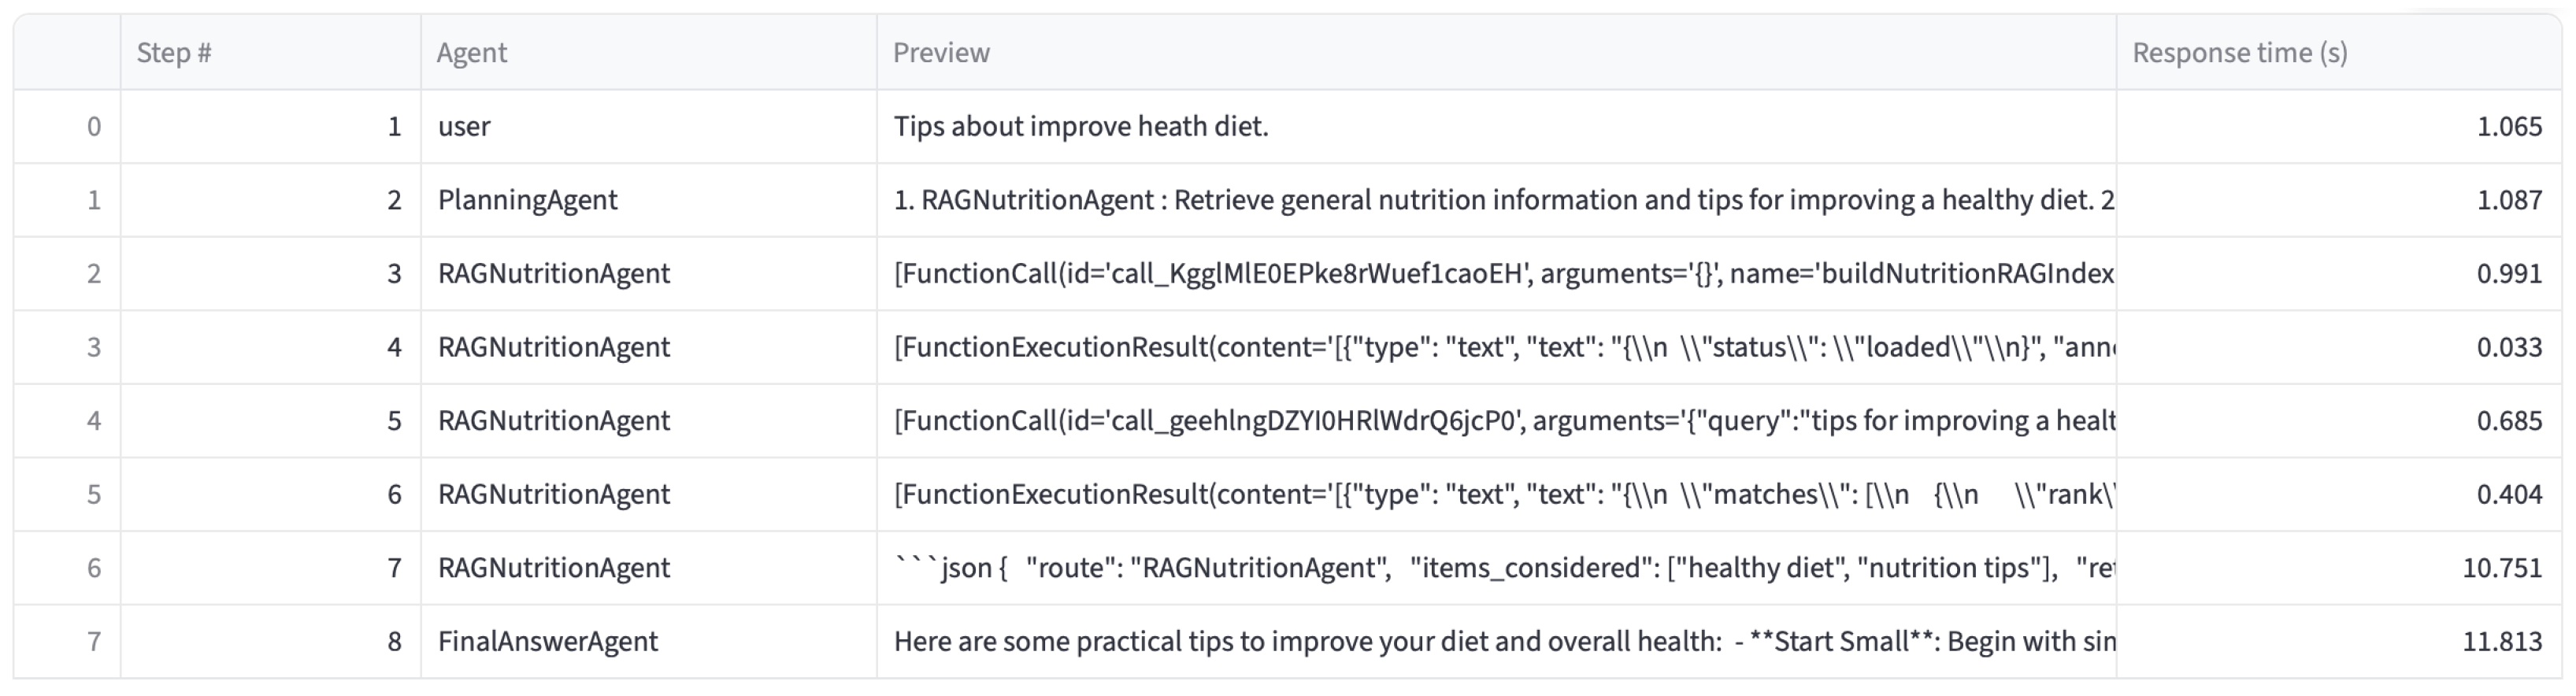Click the "Response time (s)" column header

(2239, 53)
